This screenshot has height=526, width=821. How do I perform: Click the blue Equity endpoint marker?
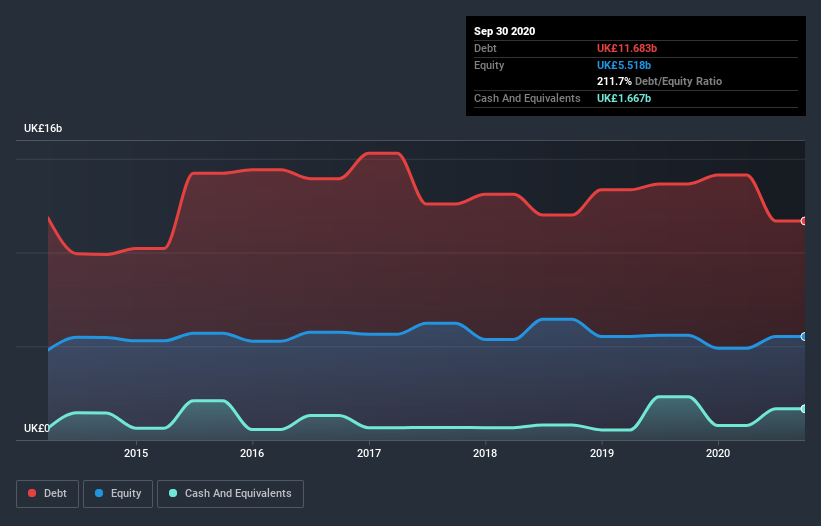pyautogui.click(x=804, y=337)
